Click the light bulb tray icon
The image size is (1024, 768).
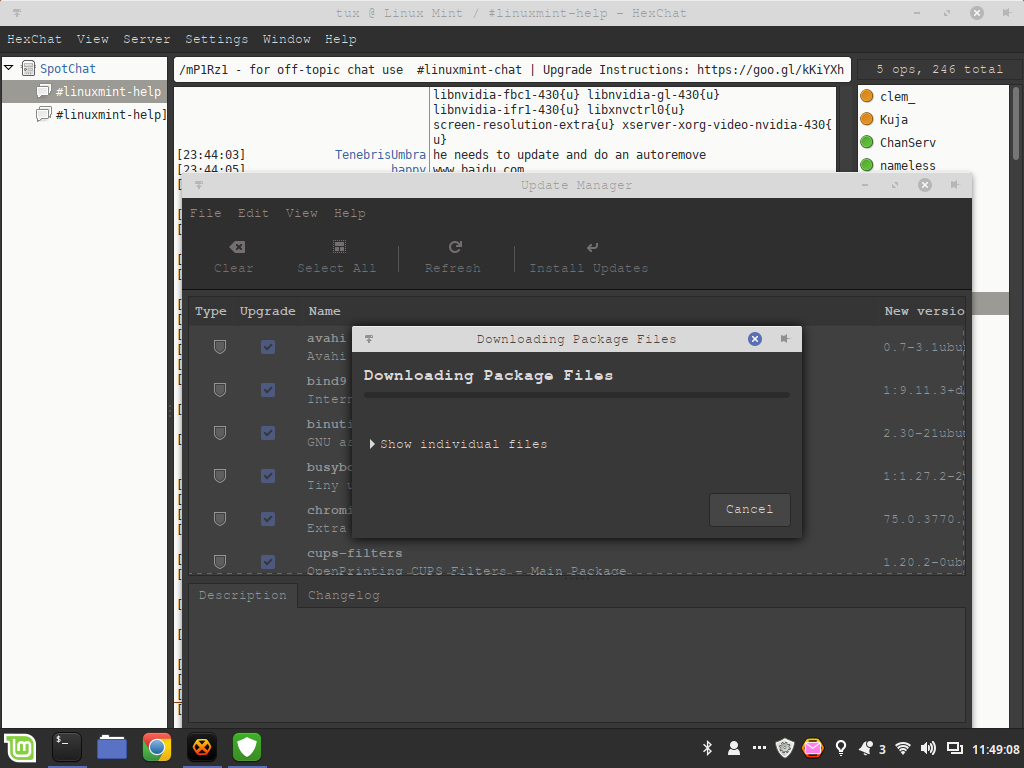(841, 748)
